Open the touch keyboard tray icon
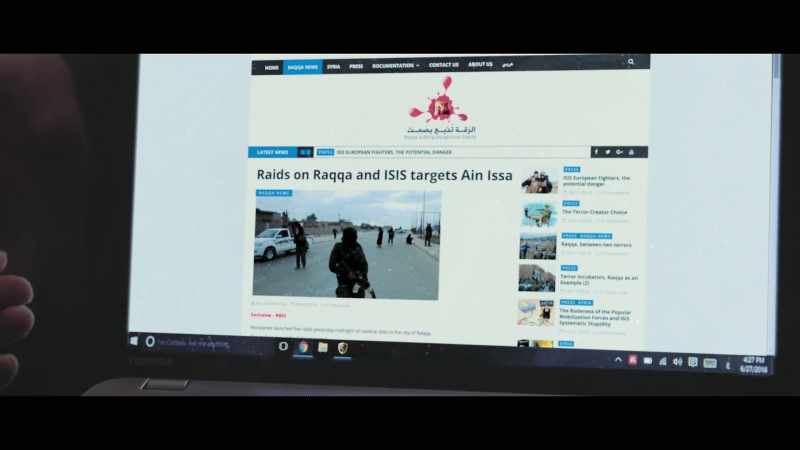 pyautogui.click(x=710, y=363)
